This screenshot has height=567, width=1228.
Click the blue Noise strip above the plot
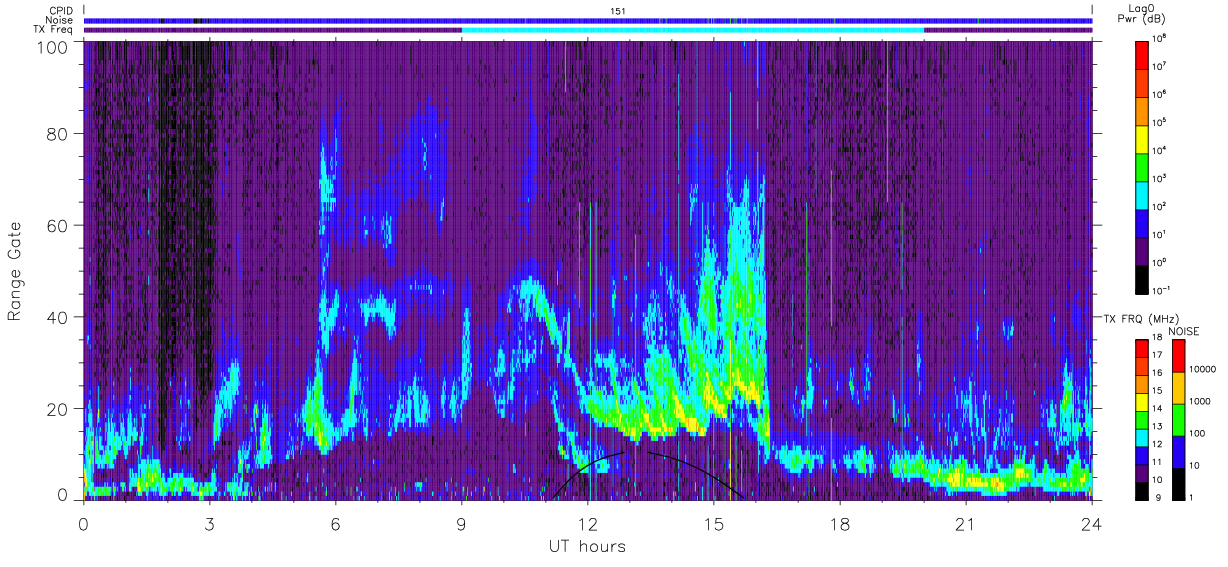588,20
